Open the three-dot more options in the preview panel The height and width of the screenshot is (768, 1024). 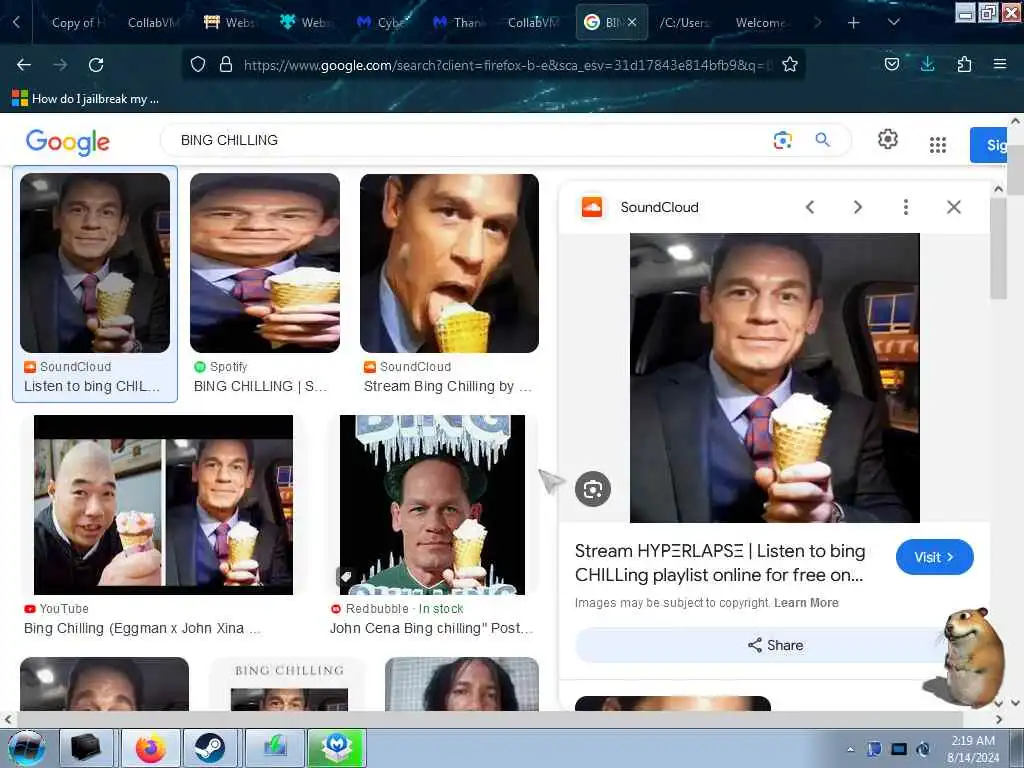906,207
